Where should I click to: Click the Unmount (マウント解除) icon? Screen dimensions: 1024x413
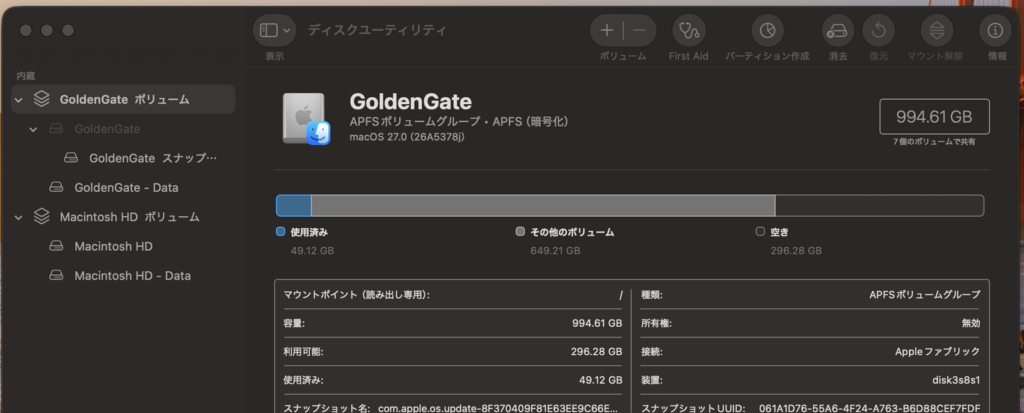click(x=936, y=30)
